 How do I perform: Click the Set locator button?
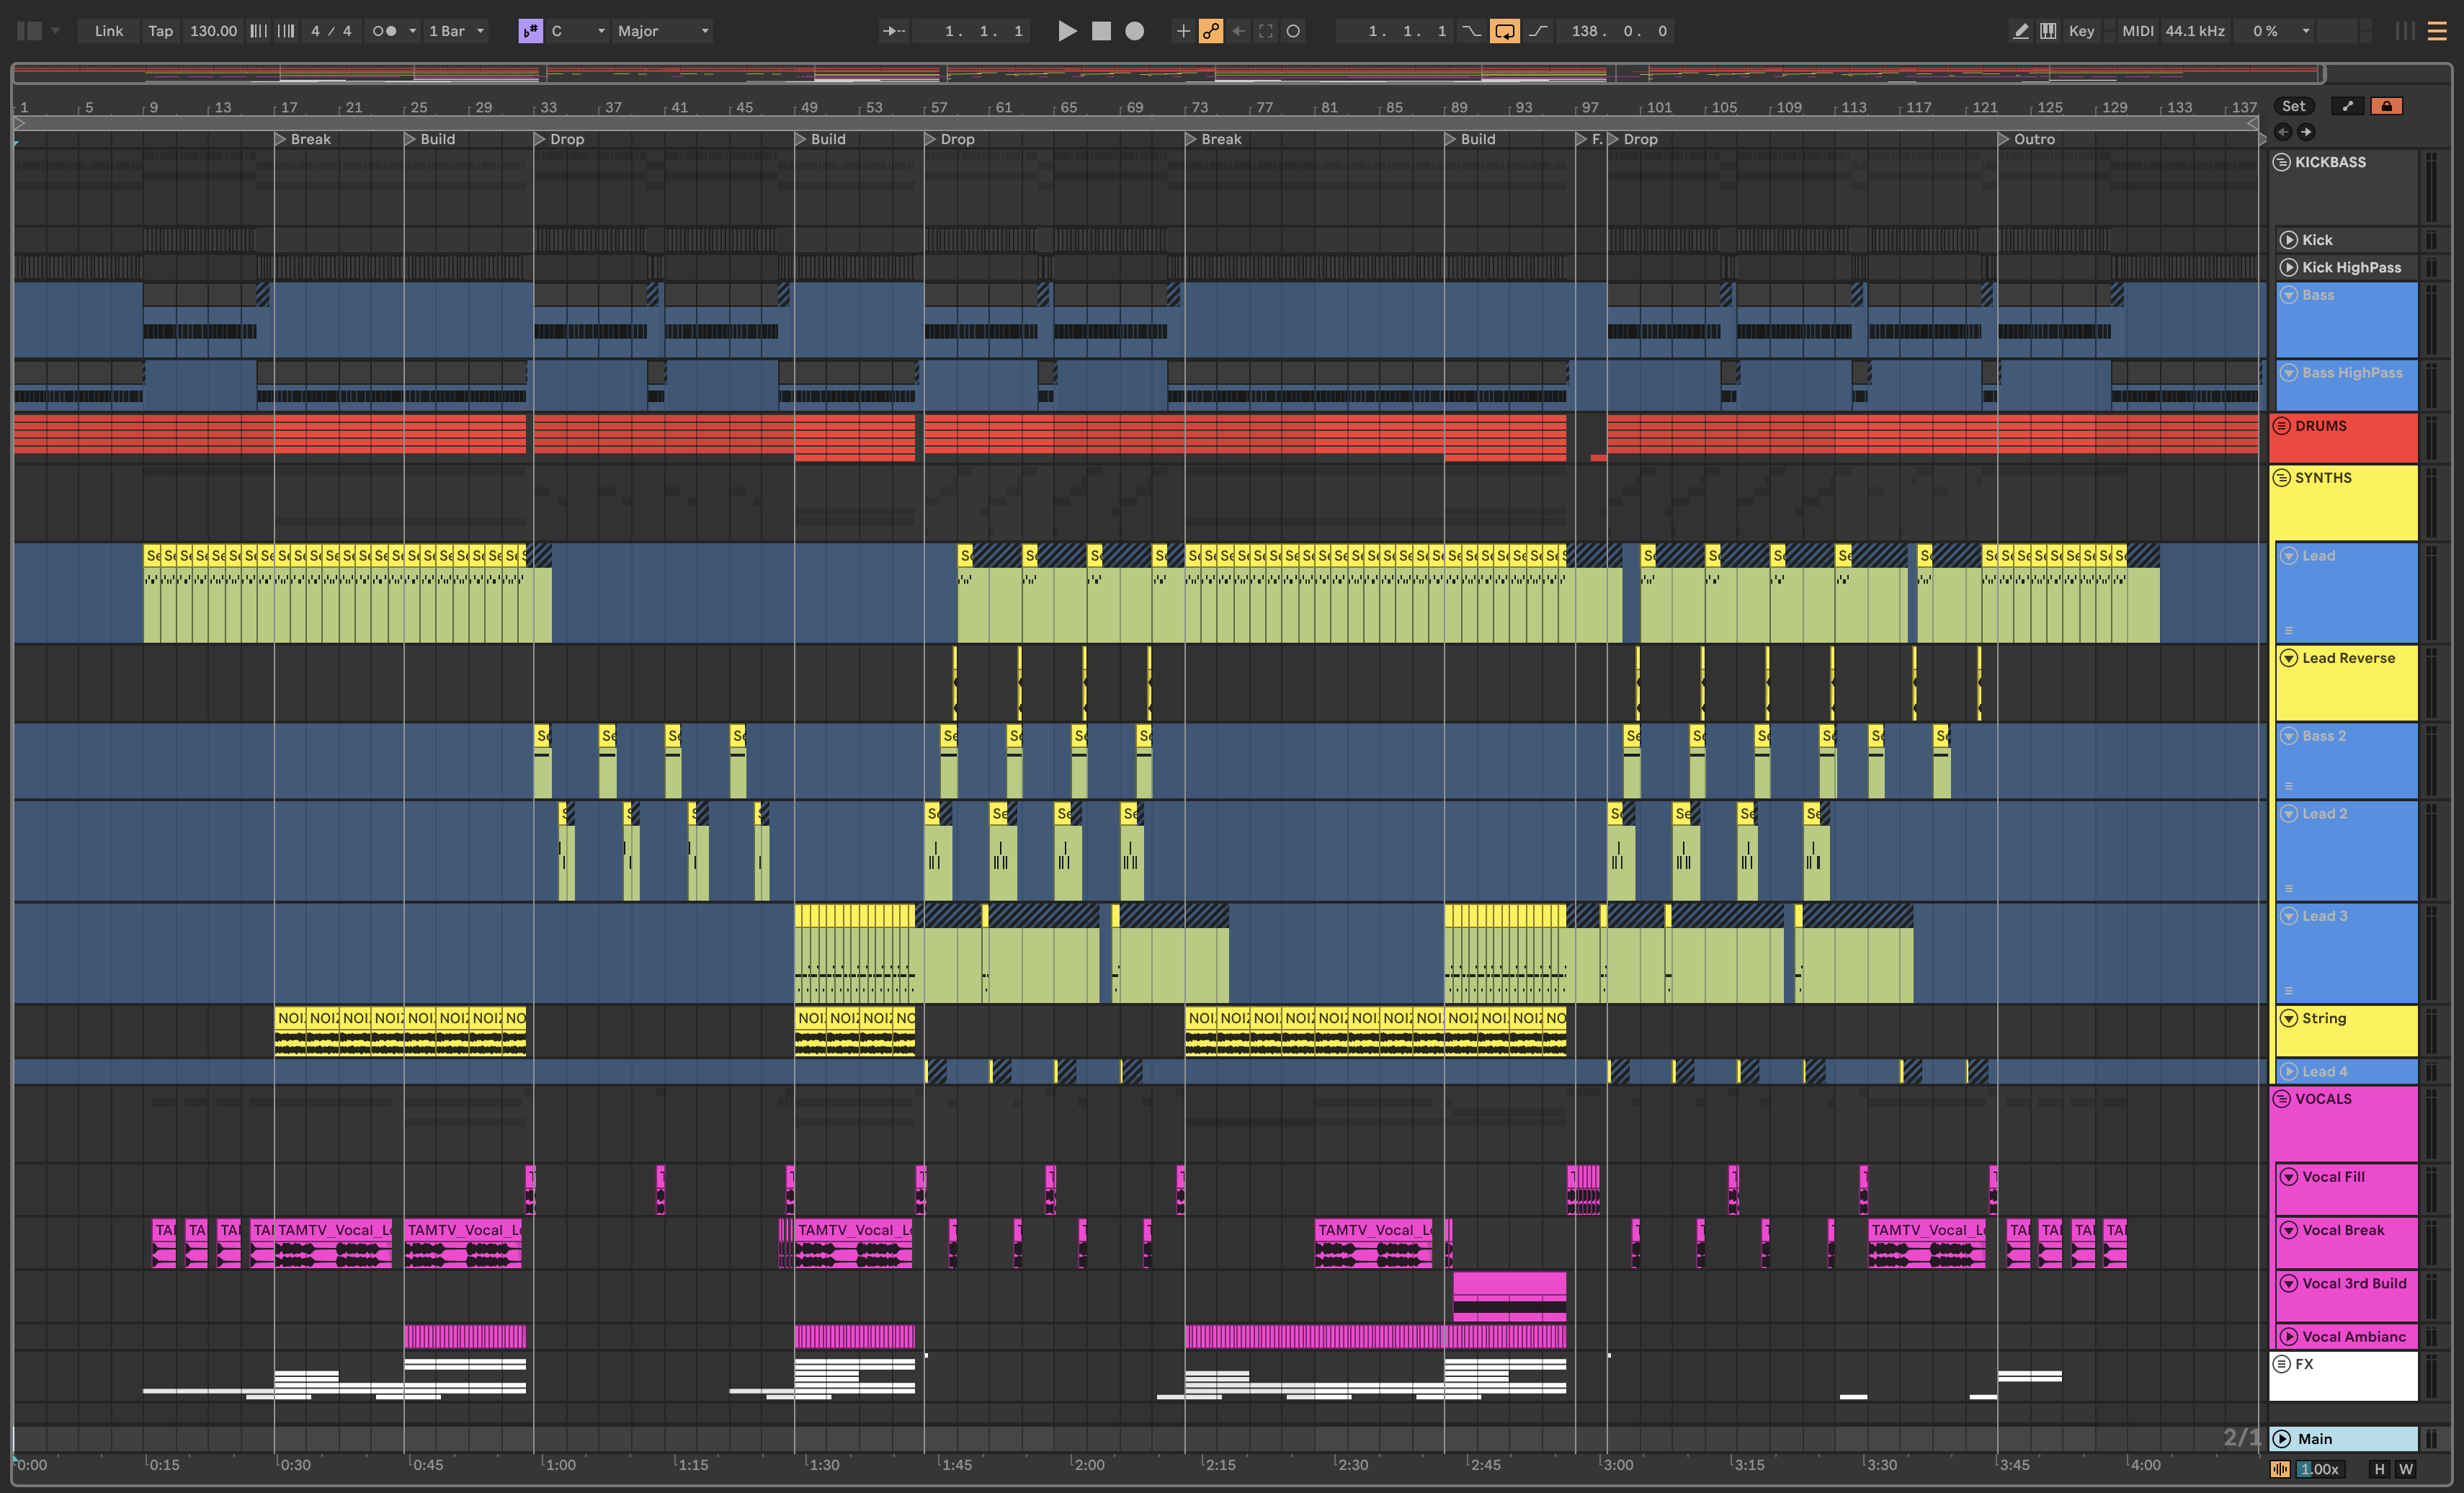click(2293, 106)
